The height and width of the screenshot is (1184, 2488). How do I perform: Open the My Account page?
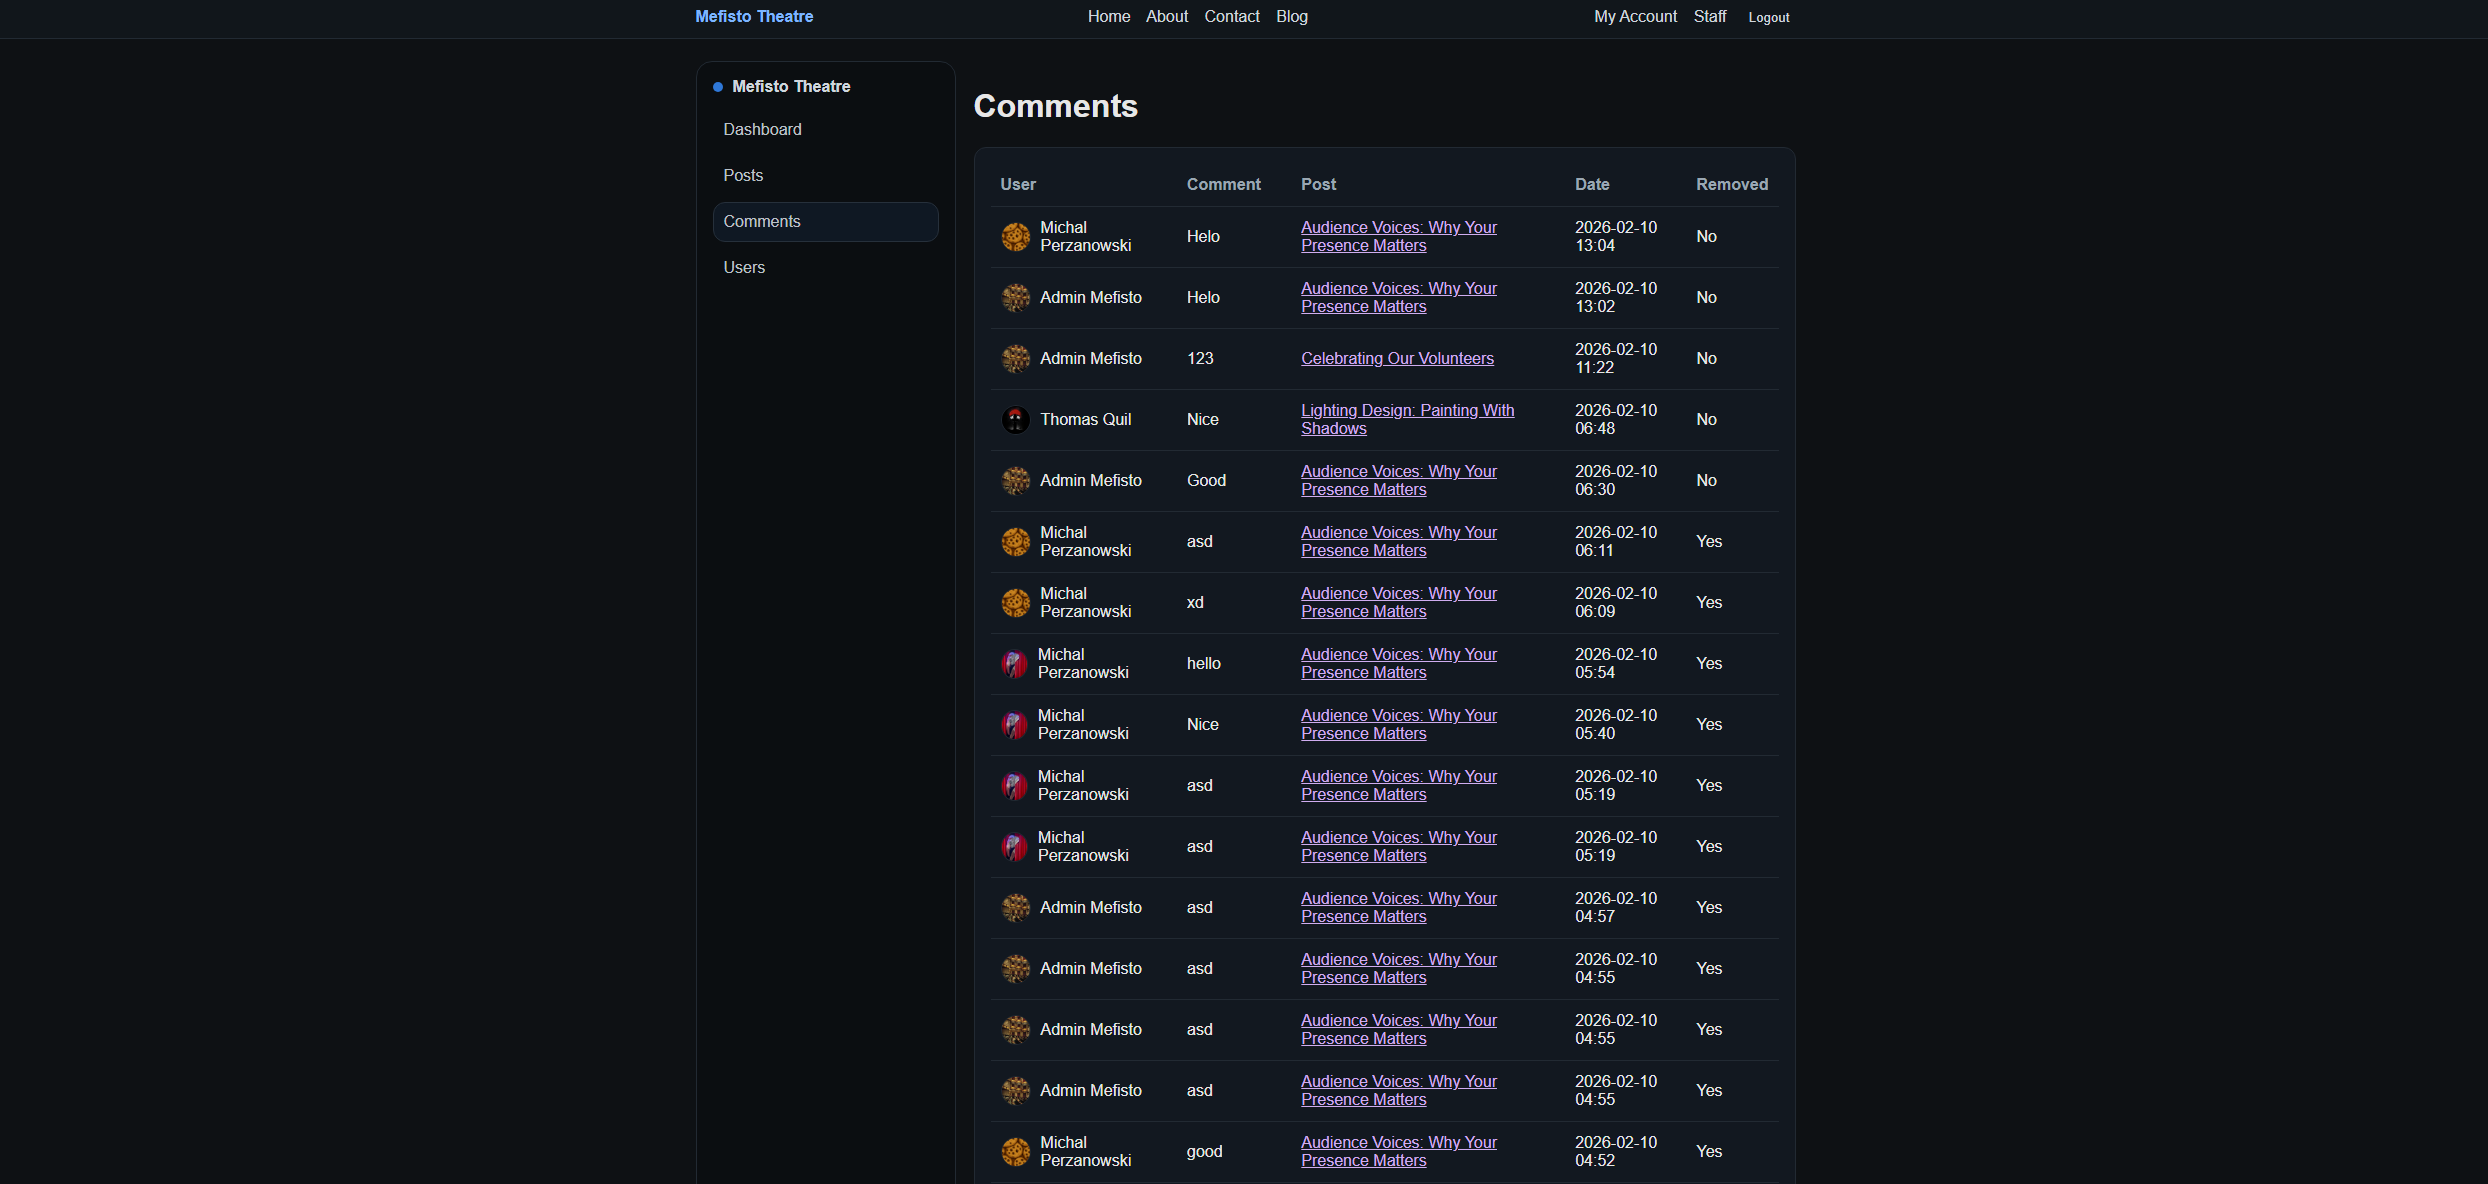[1635, 16]
